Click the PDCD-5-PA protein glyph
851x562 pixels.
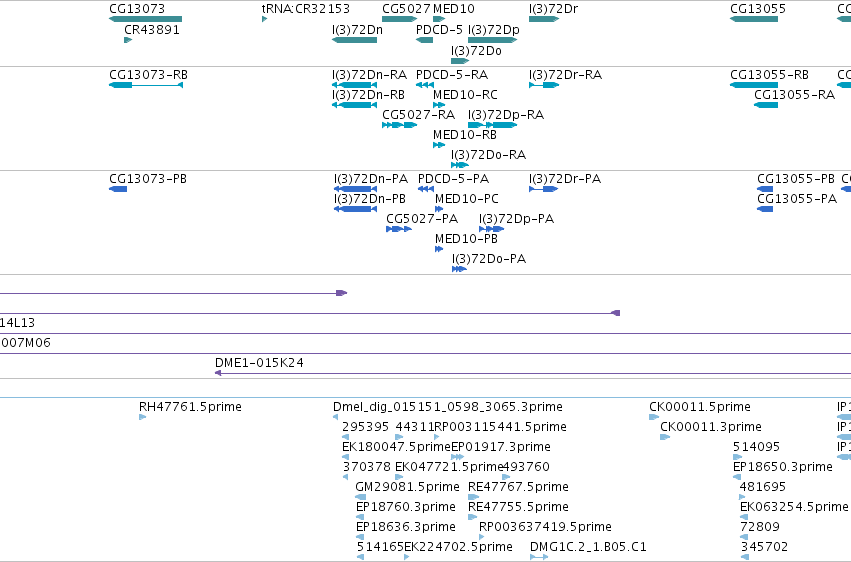tap(426, 189)
